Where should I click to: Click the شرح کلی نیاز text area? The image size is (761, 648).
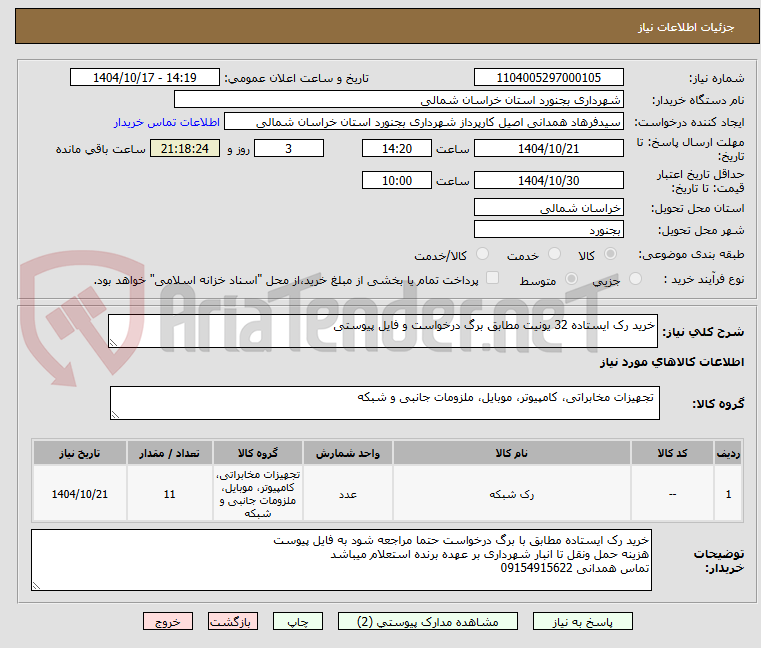pyautogui.click(x=383, y=331)
